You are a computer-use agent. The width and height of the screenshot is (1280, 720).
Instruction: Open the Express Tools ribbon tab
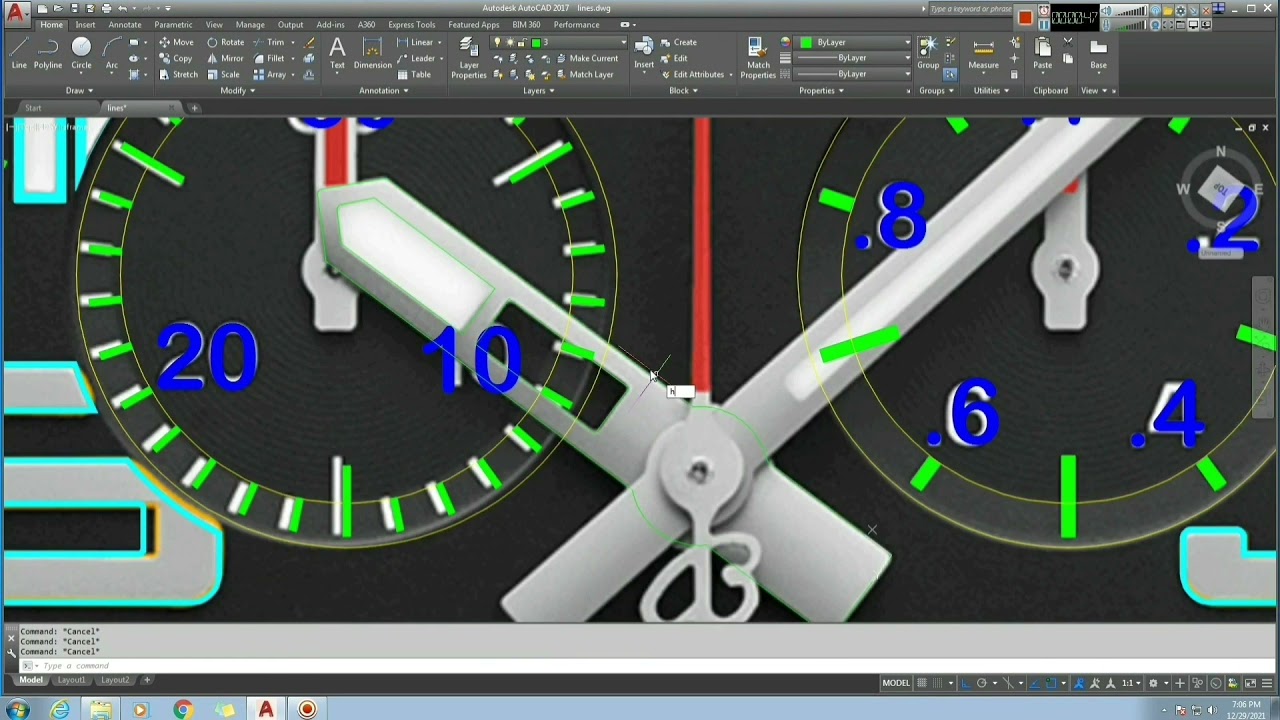click(411, 25)
